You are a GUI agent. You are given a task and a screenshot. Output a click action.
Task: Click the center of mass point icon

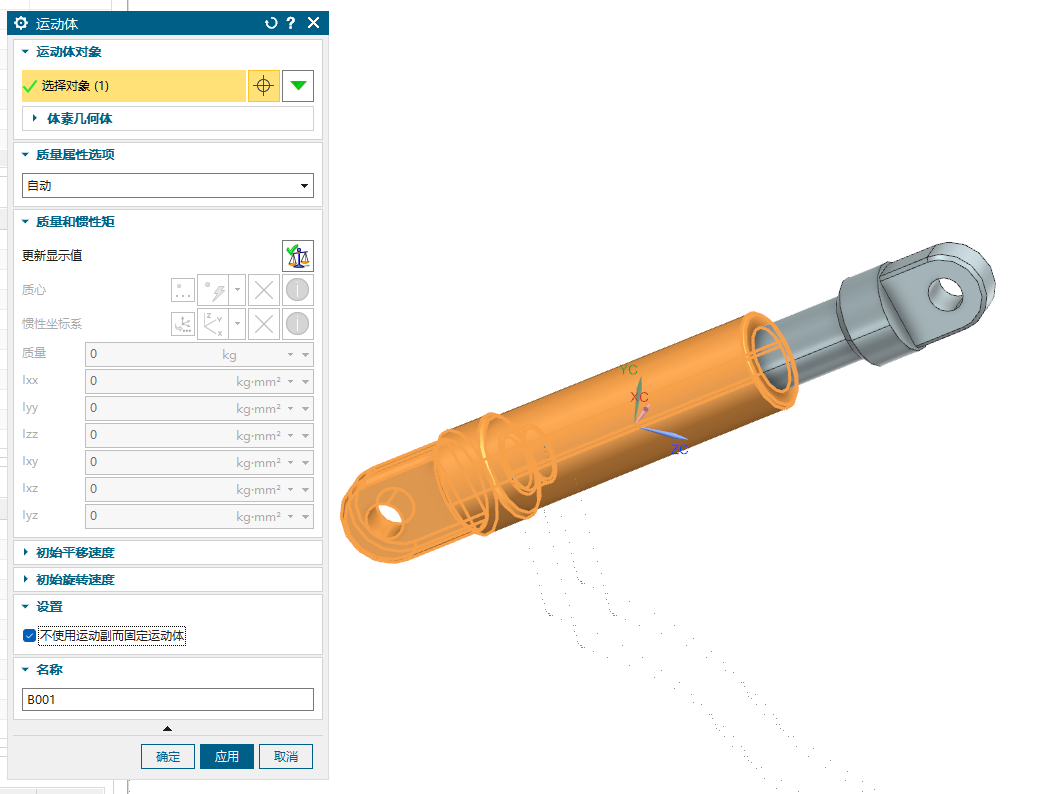click(x=183, y=291)
